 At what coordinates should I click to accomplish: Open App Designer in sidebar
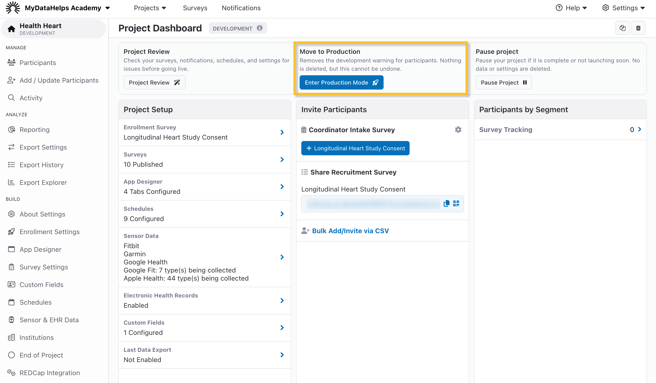tap(40, 249)
